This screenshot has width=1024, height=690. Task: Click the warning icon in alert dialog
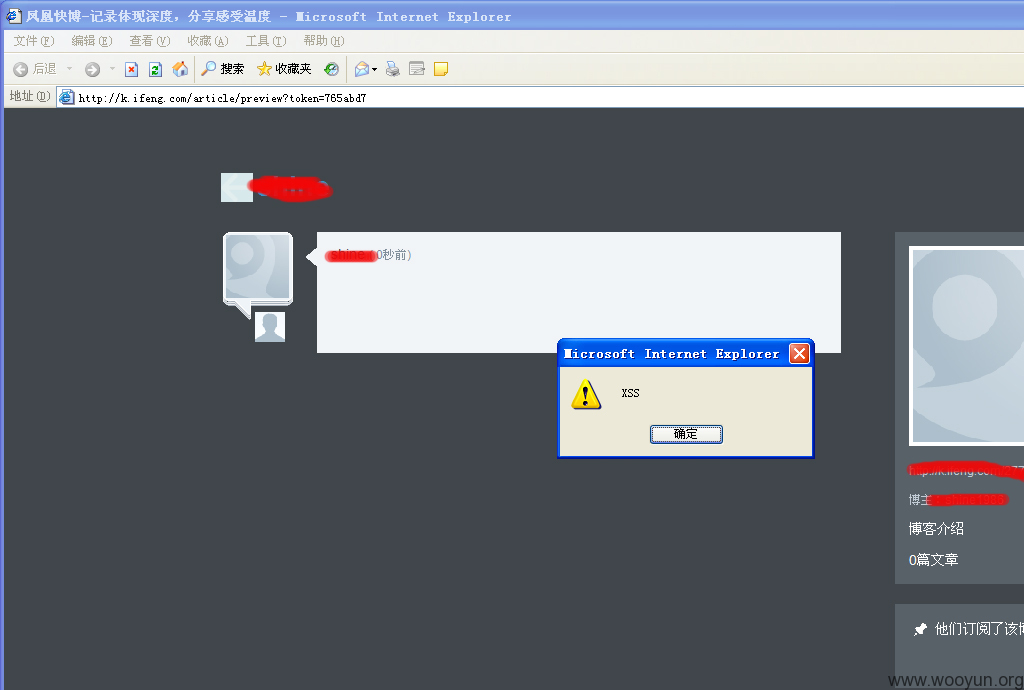pos(586,395)
